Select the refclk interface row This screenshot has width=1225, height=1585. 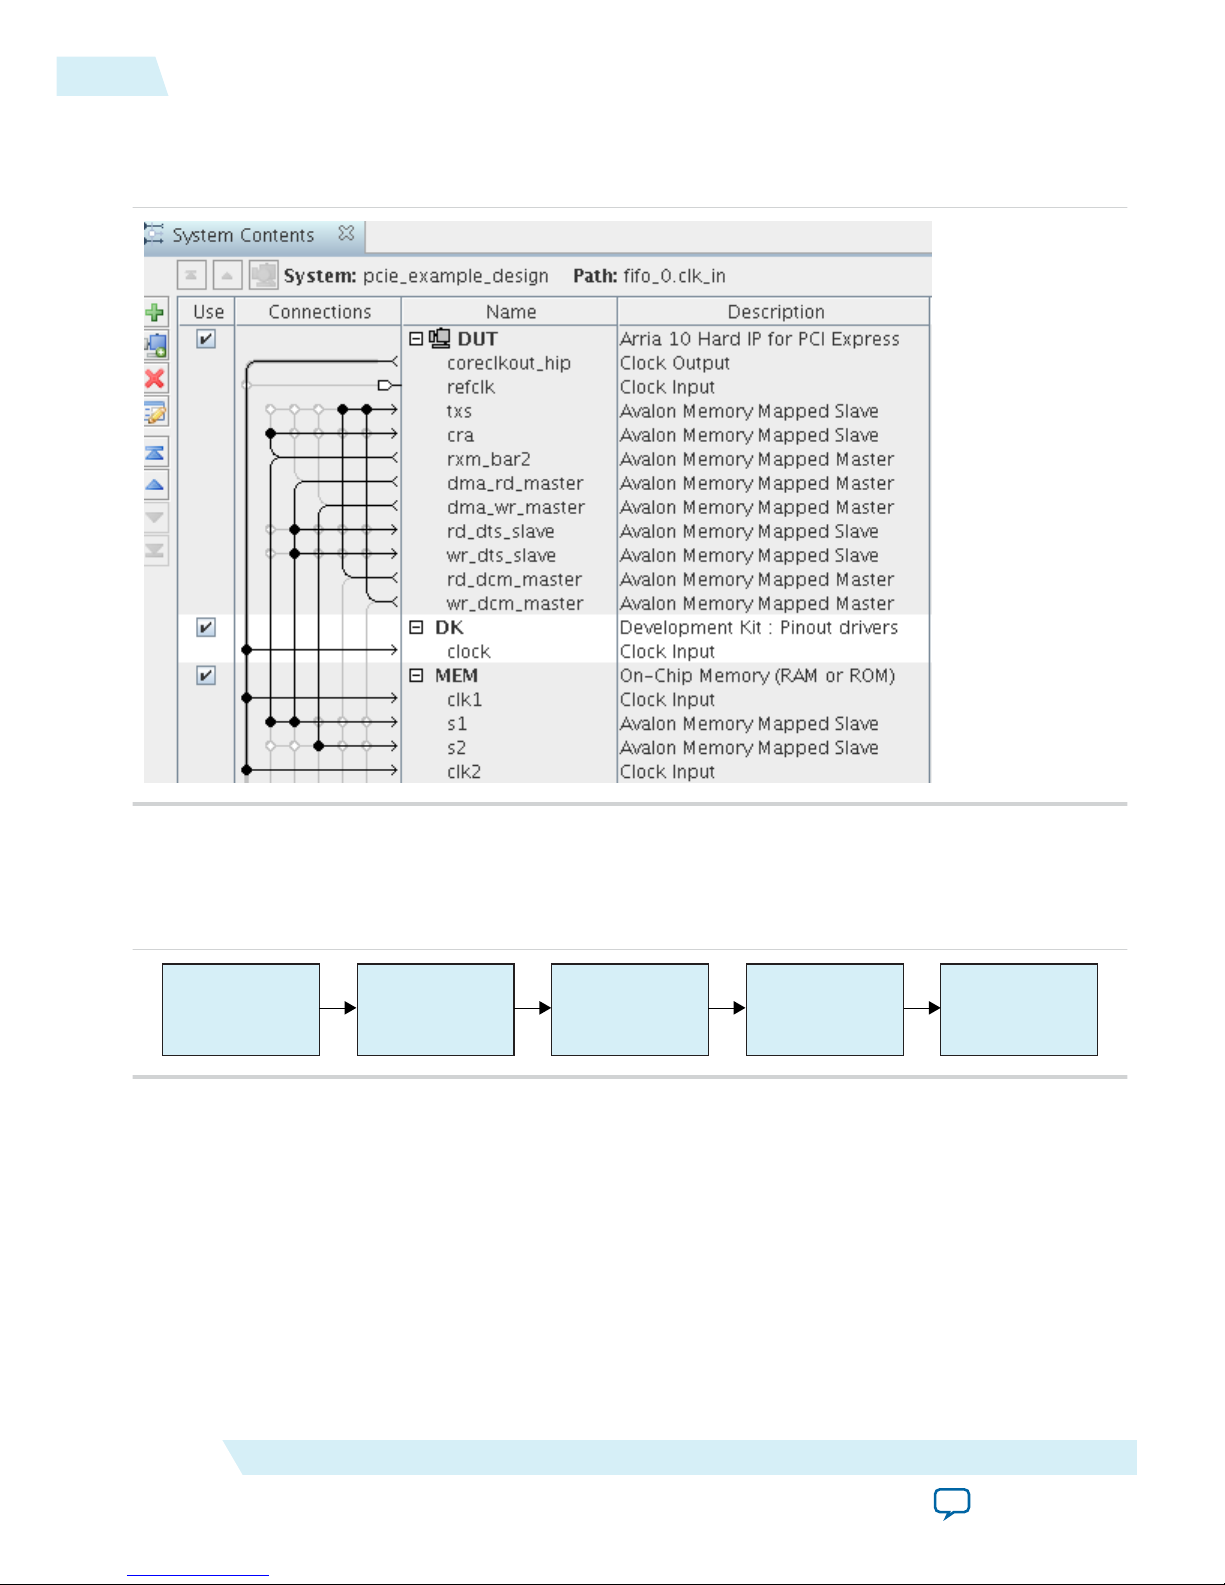point(470,387)
